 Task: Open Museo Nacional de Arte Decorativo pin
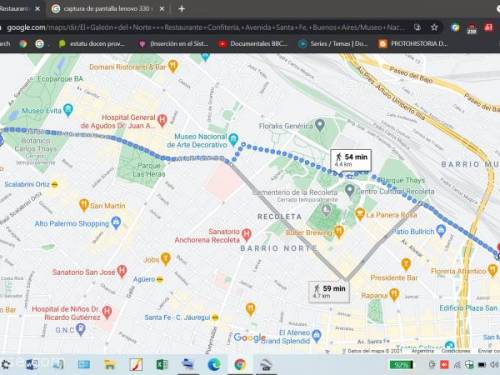[233, 139]
